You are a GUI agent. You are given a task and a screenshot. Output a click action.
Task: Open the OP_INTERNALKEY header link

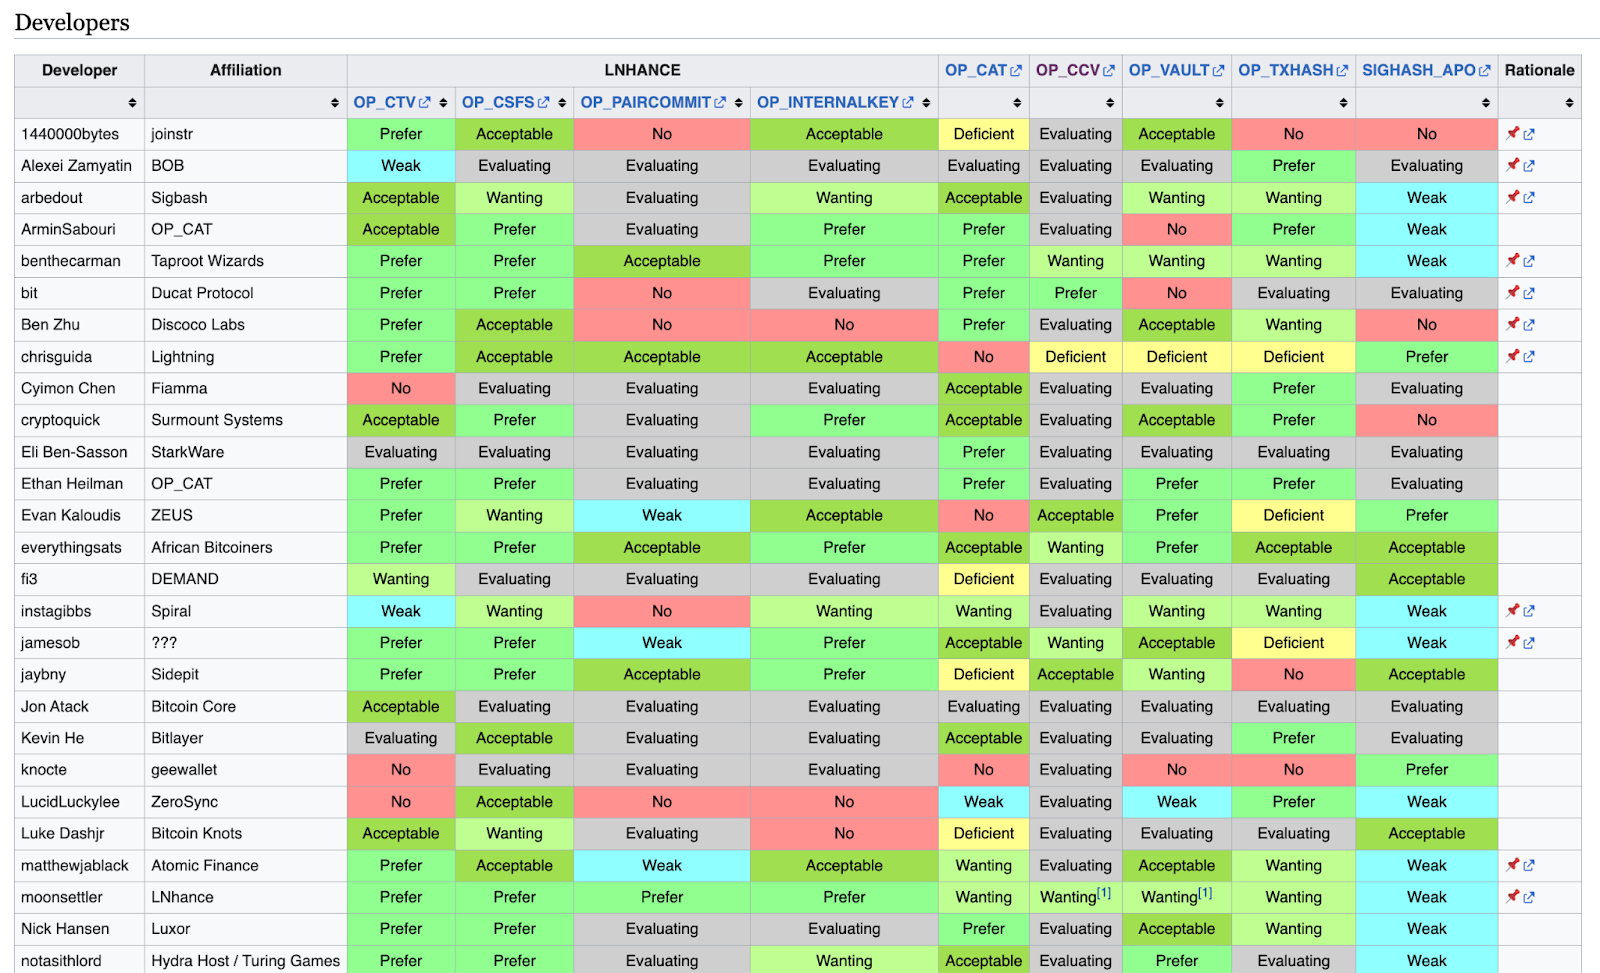tap(828, 102)
